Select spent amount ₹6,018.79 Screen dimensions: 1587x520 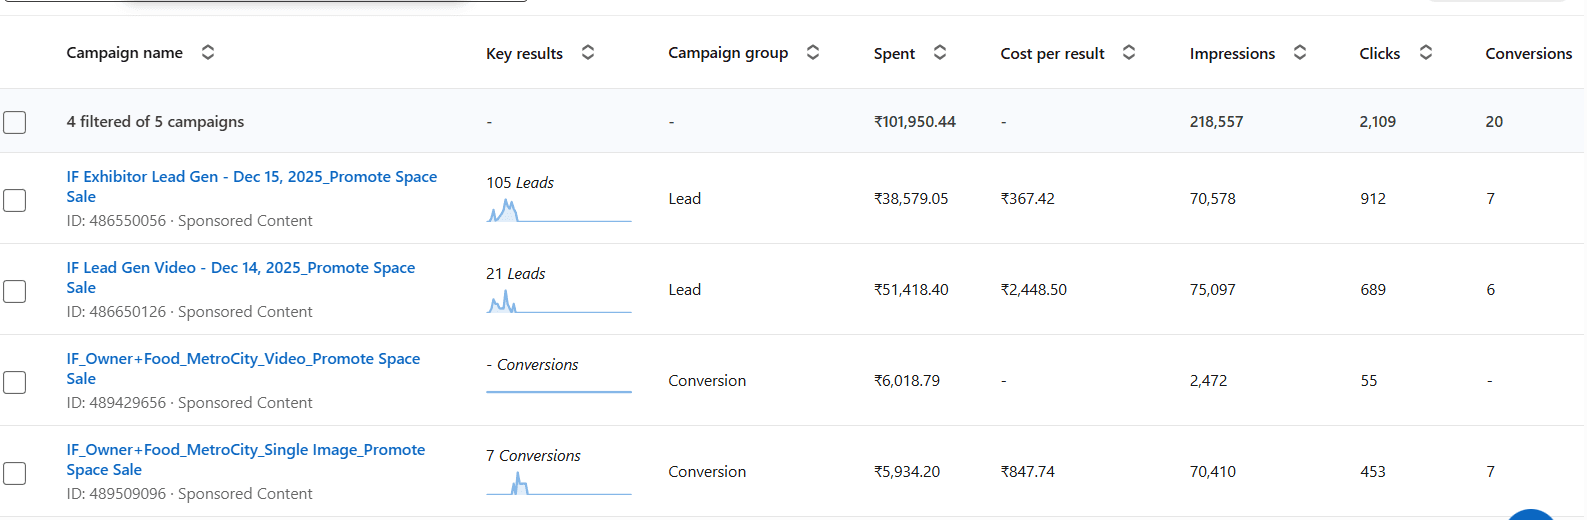[906, 381]
